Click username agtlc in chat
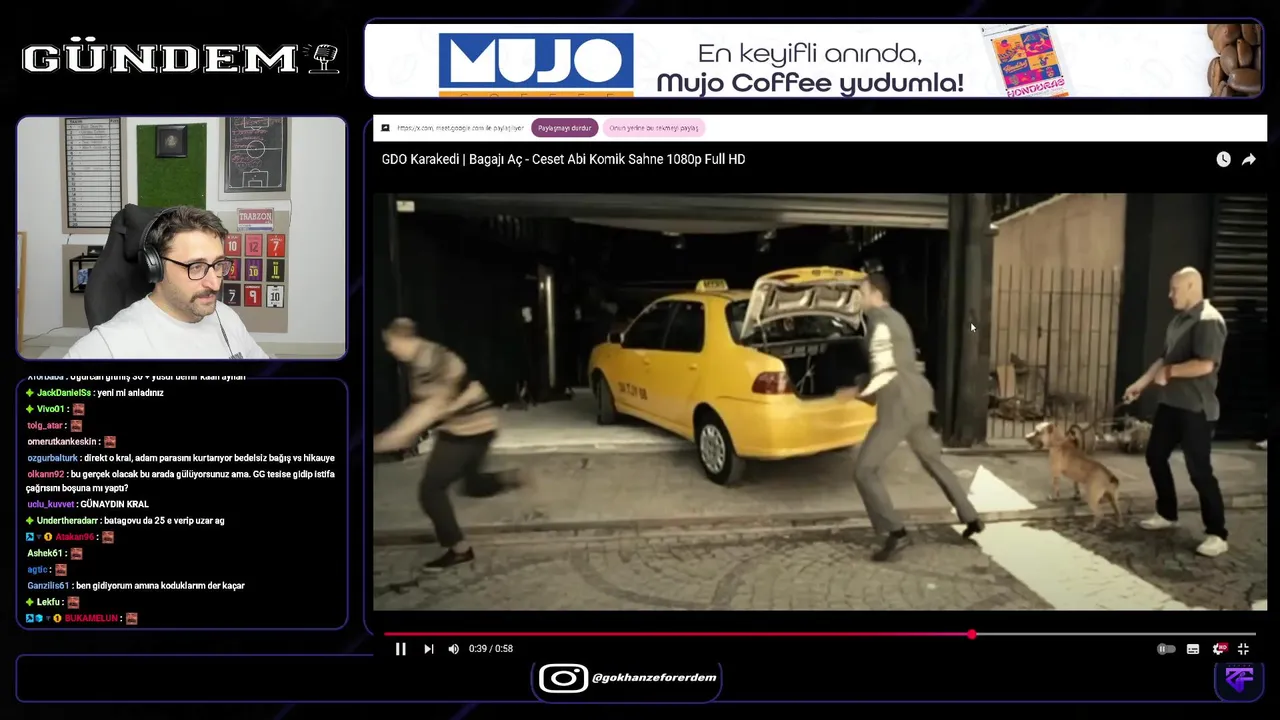 (x=38, y=569)
